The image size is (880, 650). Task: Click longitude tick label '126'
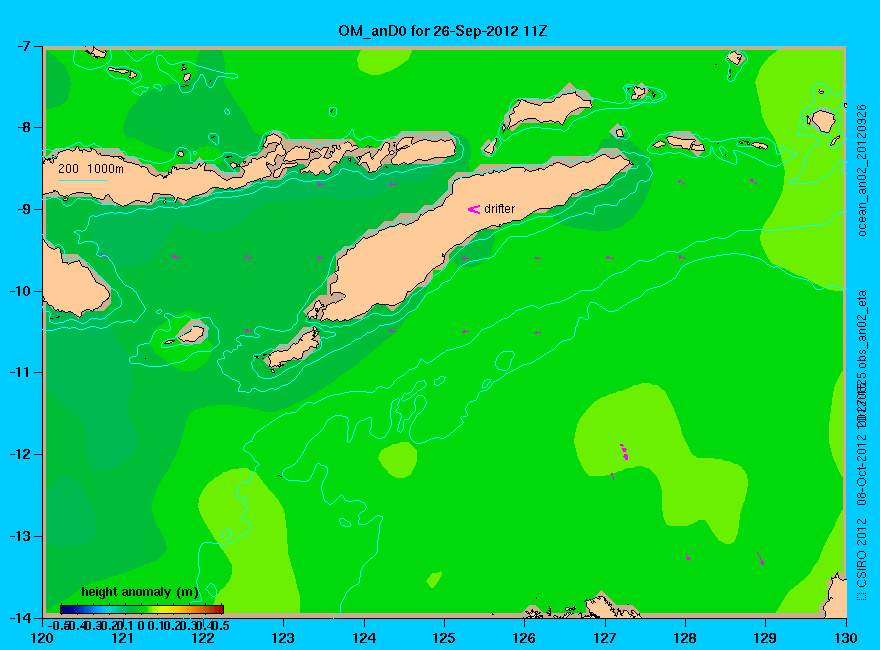point(524,638)
